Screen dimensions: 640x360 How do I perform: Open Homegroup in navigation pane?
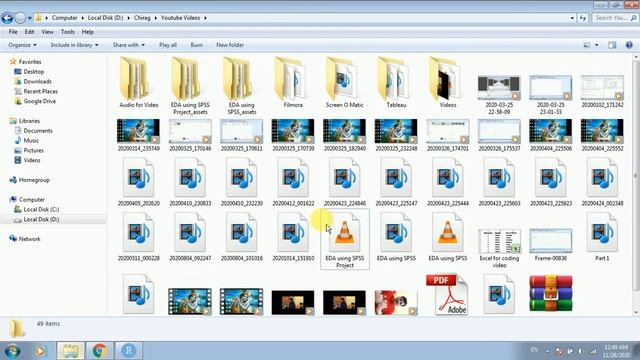(x=34, y=180)
